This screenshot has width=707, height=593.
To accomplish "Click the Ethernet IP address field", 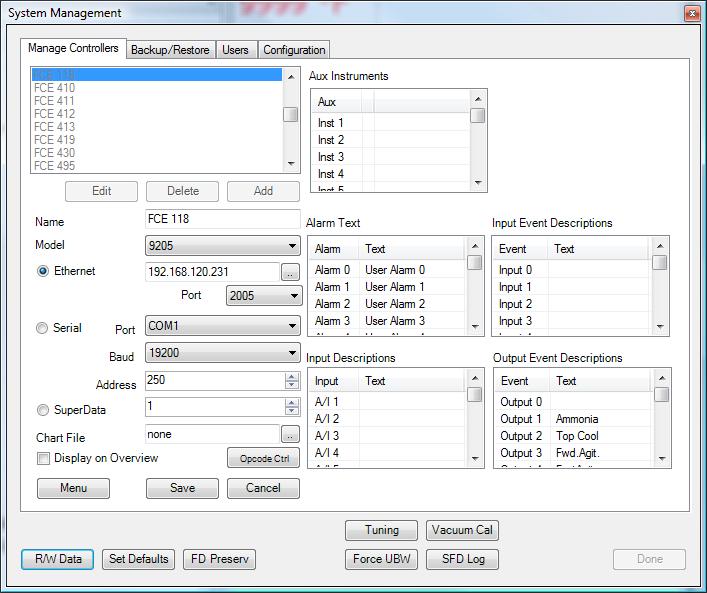I will (212, 272).
